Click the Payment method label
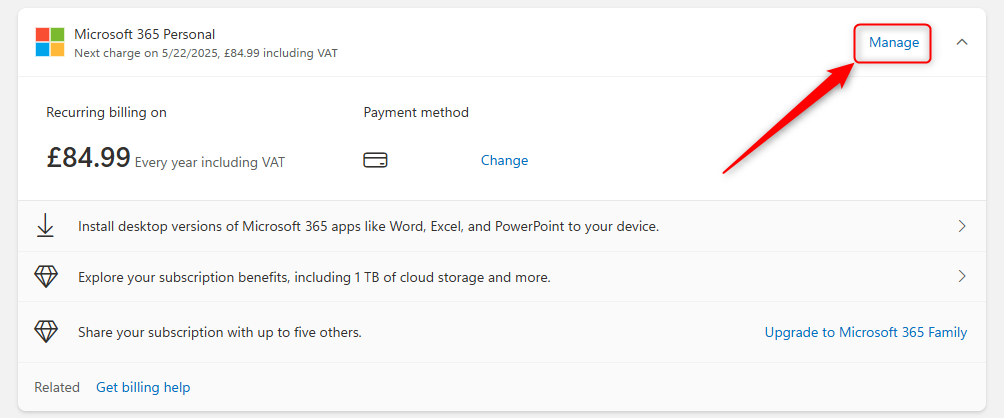 coord(416,112)
